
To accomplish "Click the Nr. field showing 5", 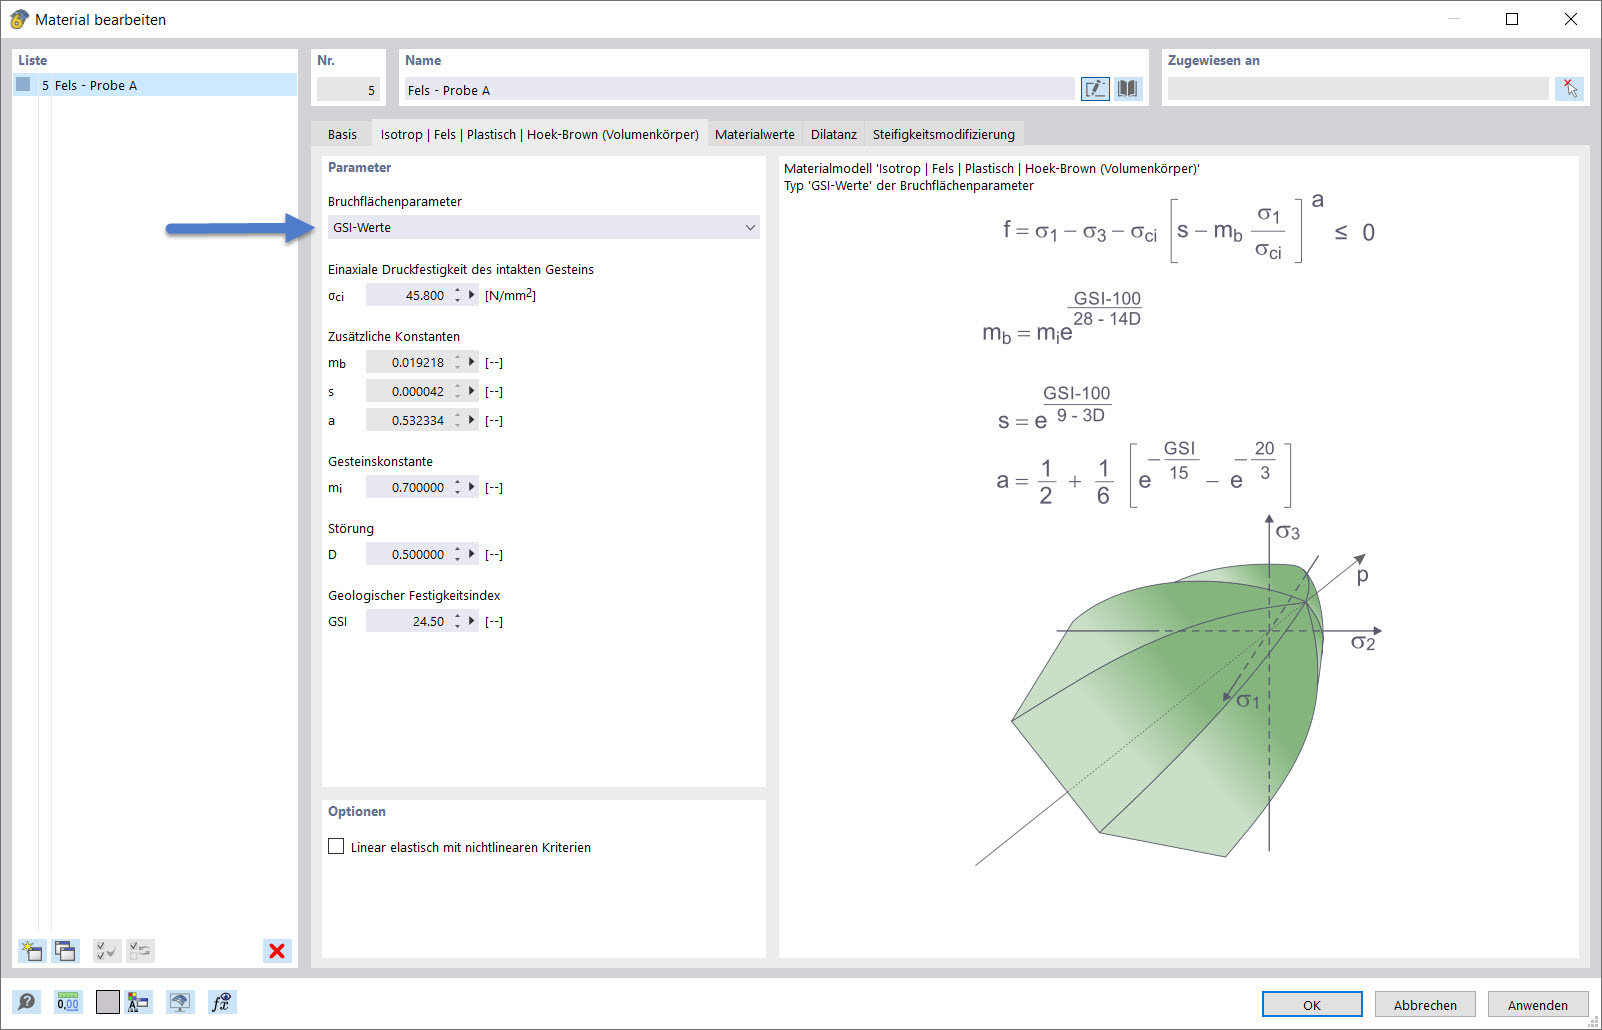I will tap(348, 90).
